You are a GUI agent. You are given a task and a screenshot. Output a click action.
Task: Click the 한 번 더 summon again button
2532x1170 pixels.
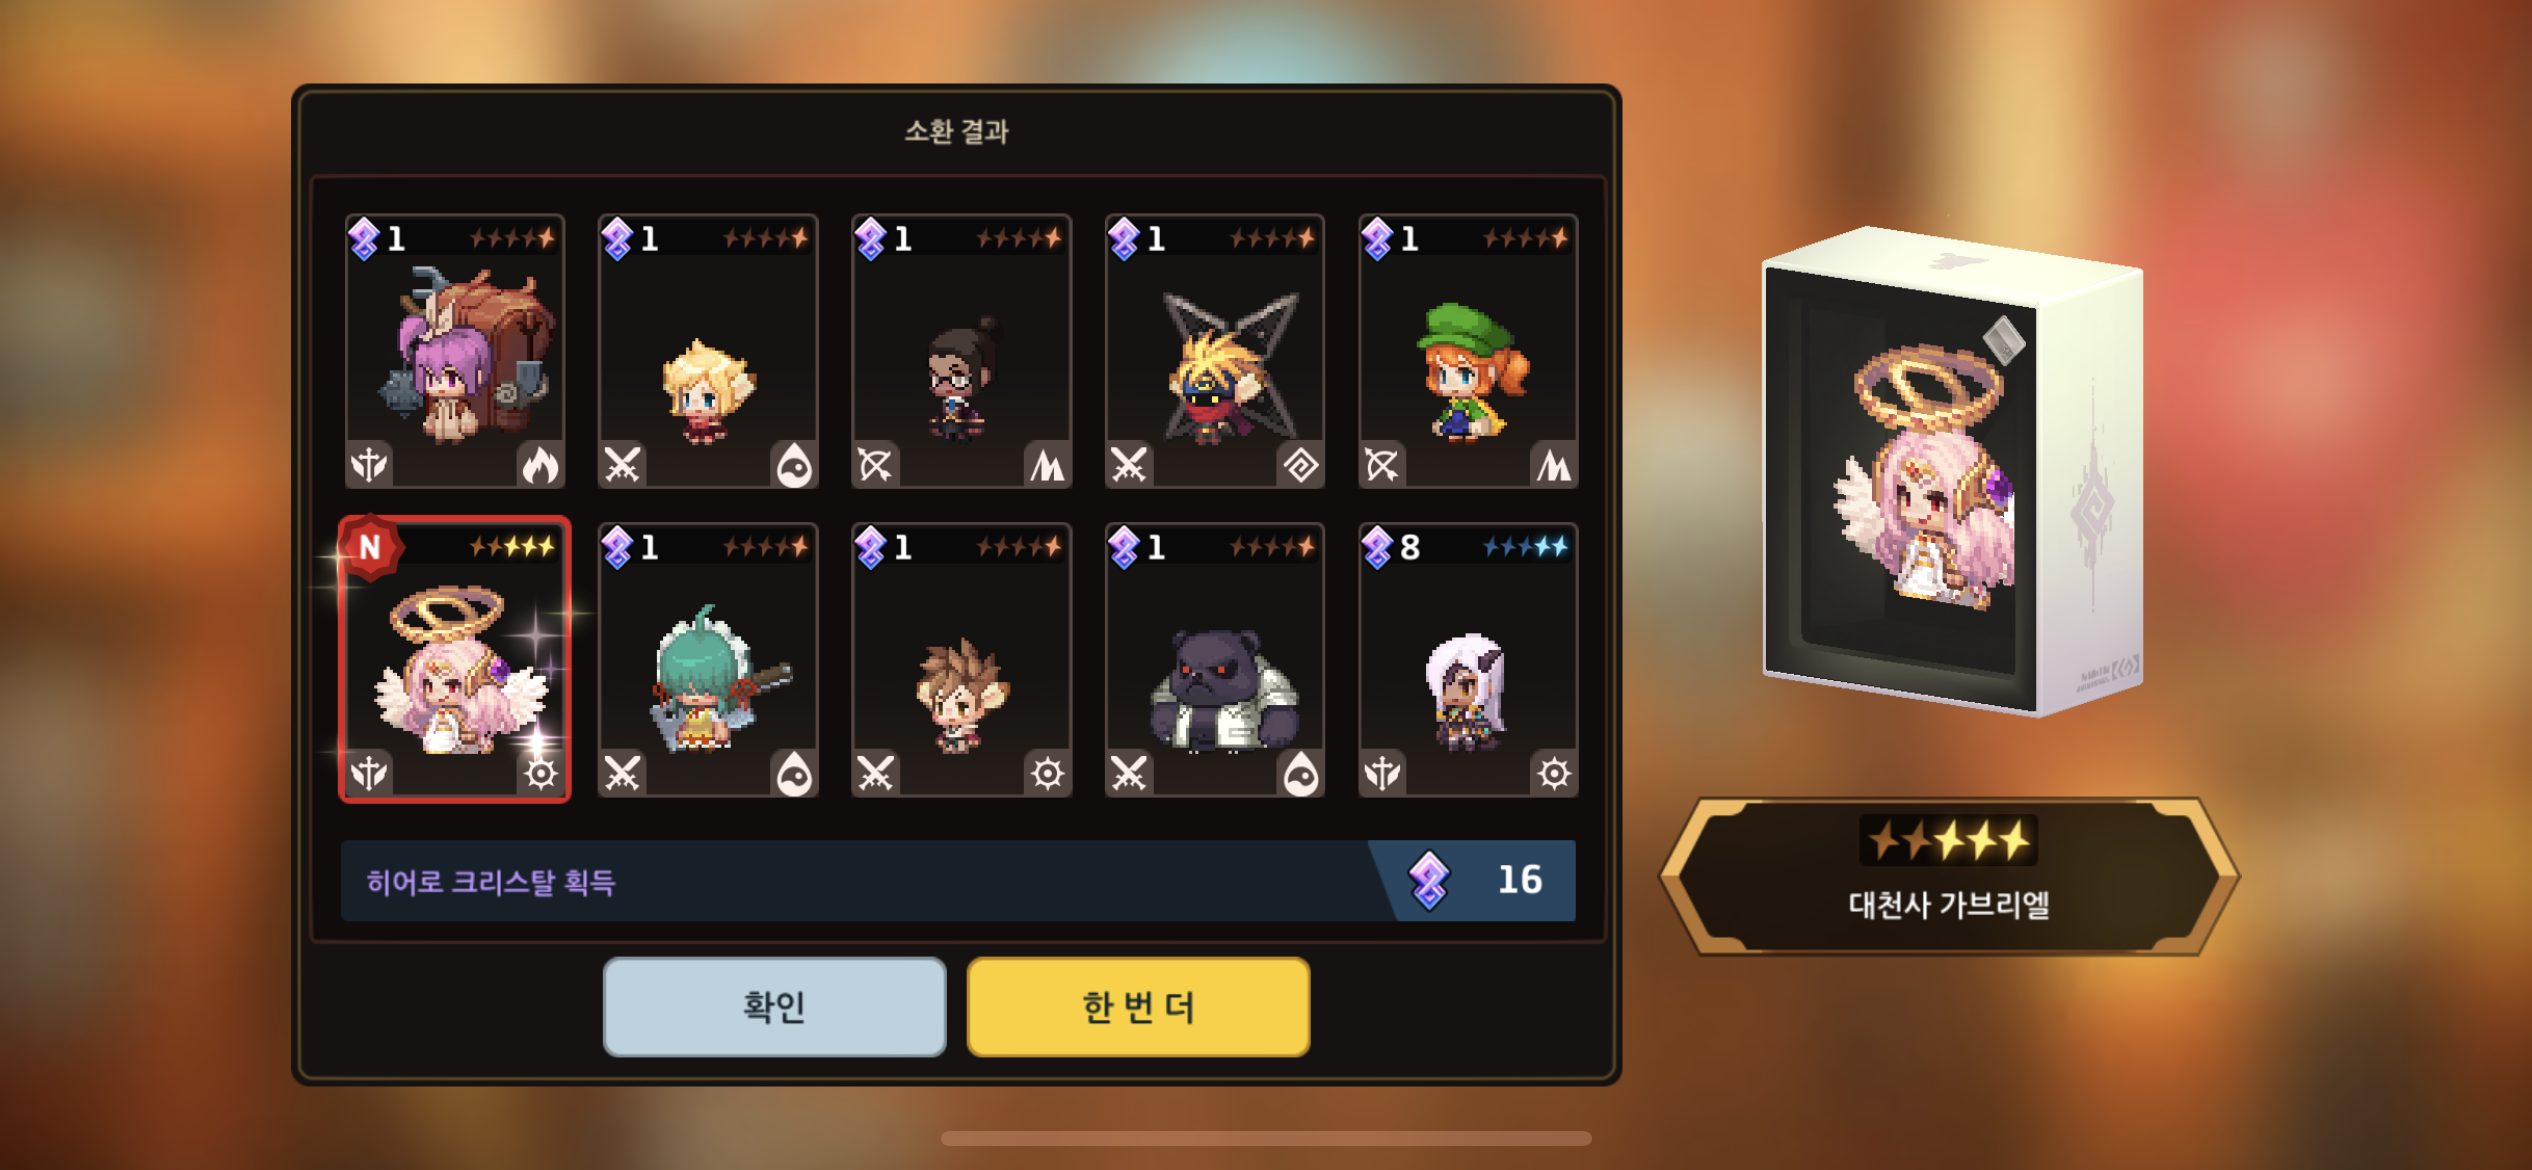tap(1138, 1006)
